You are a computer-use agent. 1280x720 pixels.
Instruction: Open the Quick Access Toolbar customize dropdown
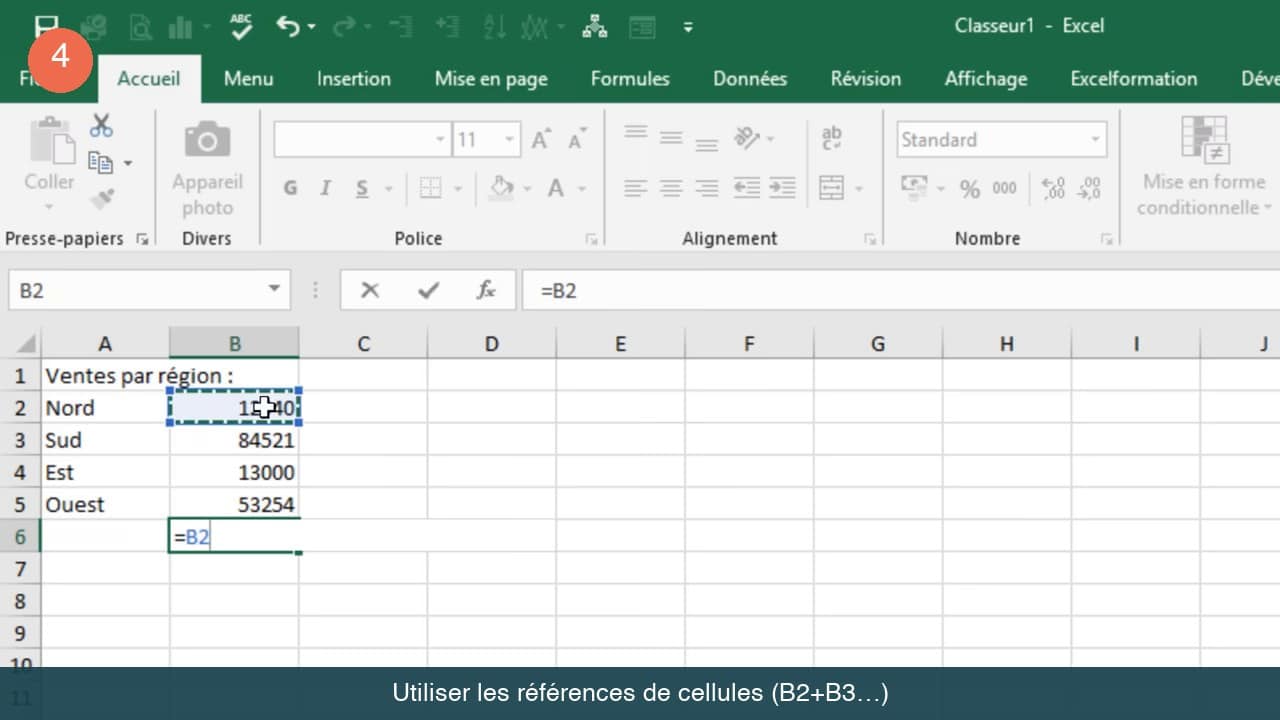pyautogui.click(x=688, y=27)
